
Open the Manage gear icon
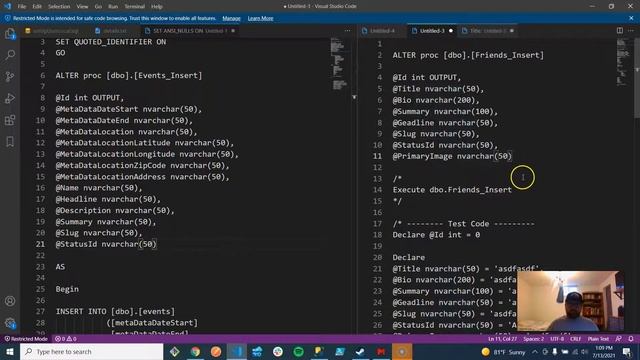tap(10, 323)
